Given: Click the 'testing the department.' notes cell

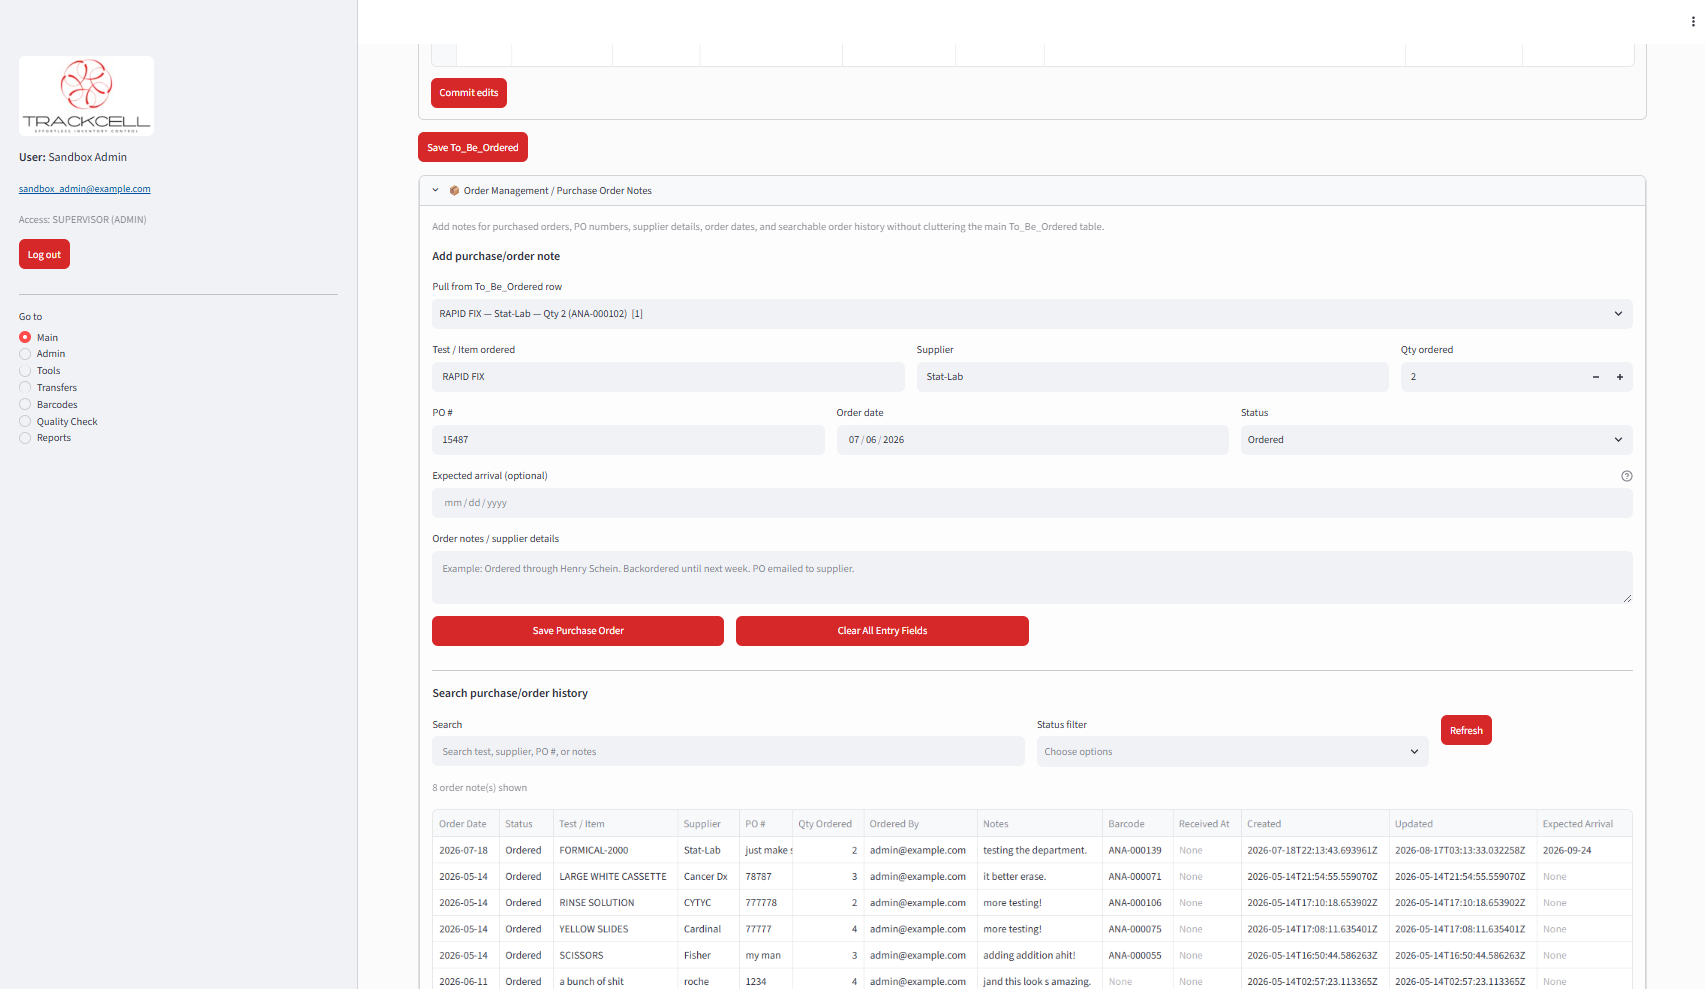Looking at the screenshot, I should click(1039, 851).
